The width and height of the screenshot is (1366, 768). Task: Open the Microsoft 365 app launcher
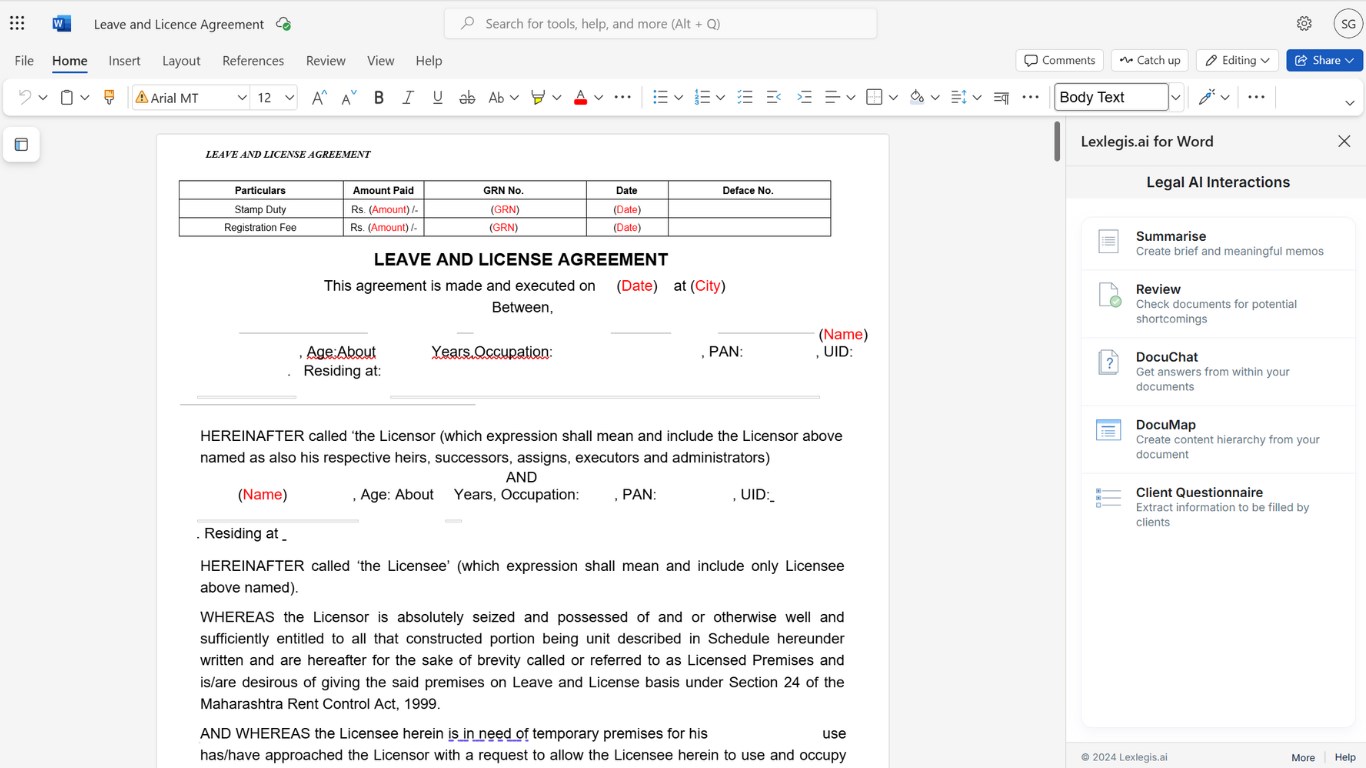pyautogui.click(x=17, y=23)
